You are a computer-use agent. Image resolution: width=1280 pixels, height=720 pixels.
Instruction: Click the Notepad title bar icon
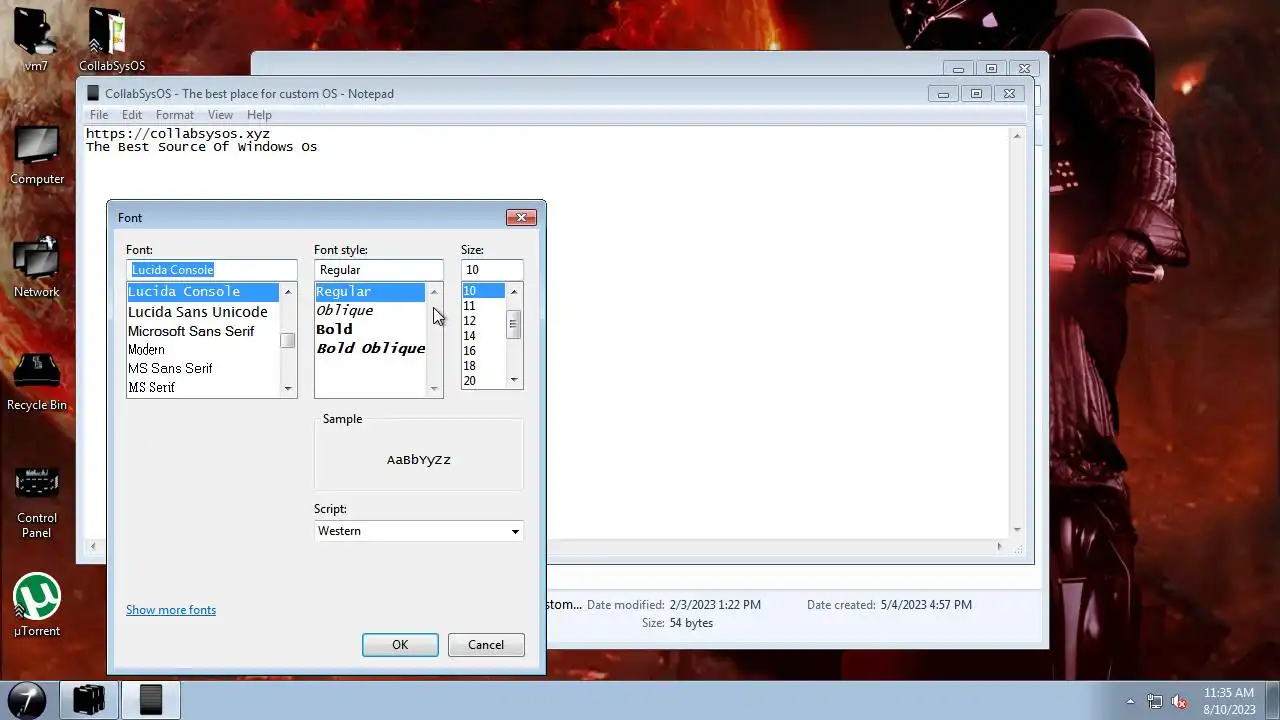click(93, 93)
